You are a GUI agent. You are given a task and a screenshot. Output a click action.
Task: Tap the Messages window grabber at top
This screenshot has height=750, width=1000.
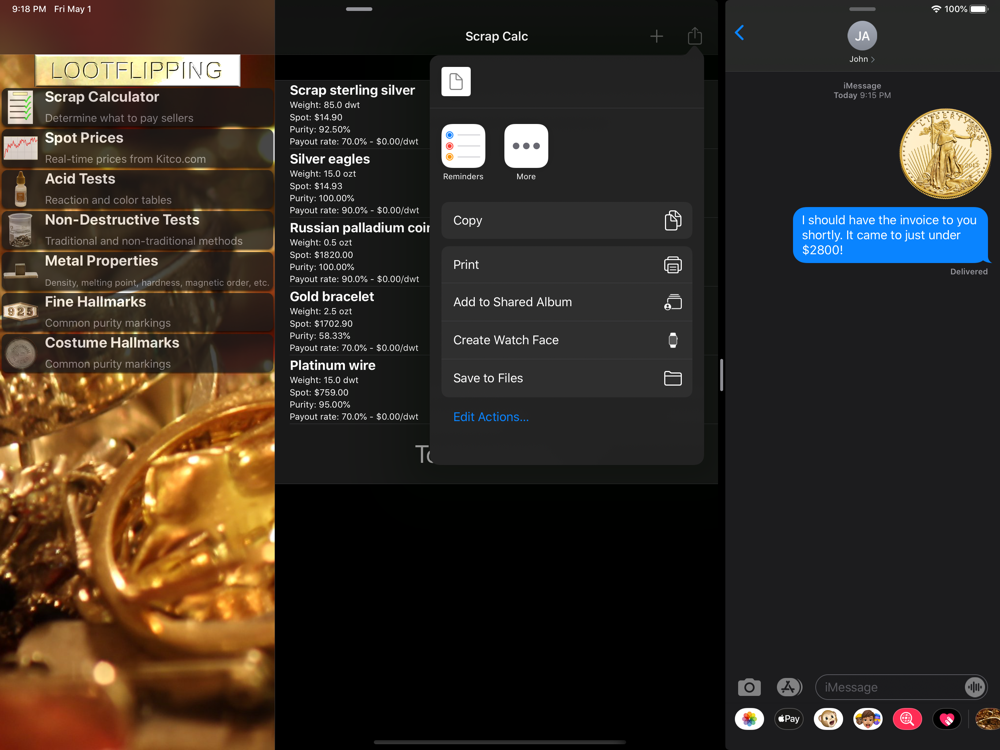tap(862, 9)
